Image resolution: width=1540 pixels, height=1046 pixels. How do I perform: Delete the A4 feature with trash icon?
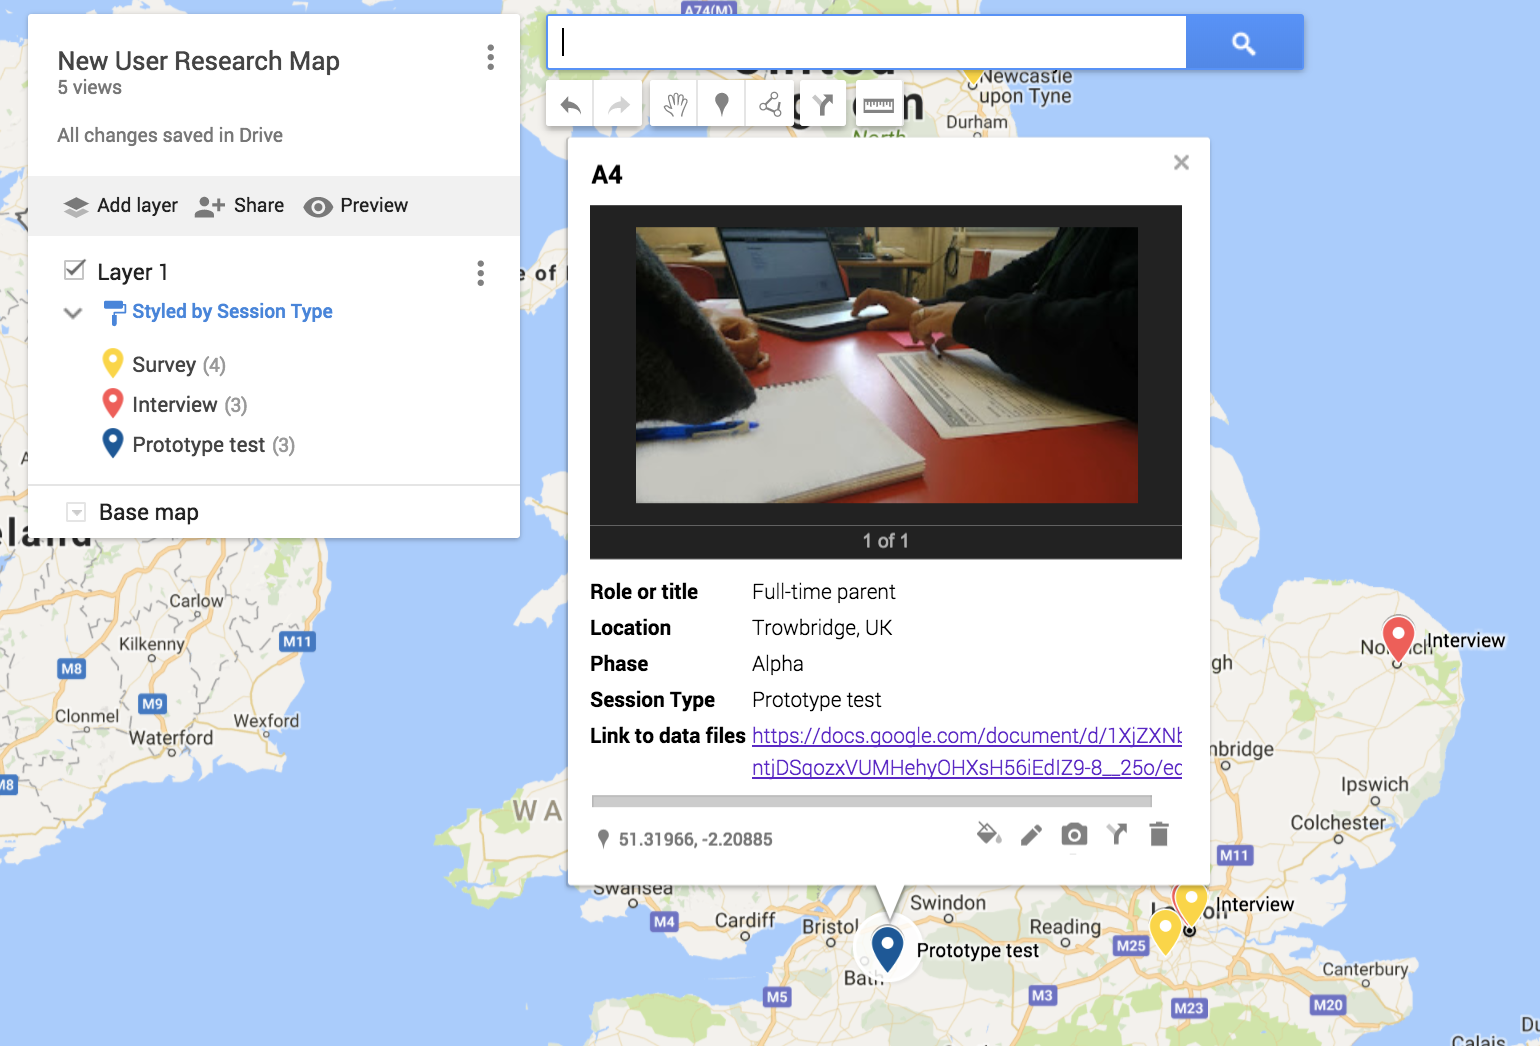pyautogui.click(x=1159, y=834)
